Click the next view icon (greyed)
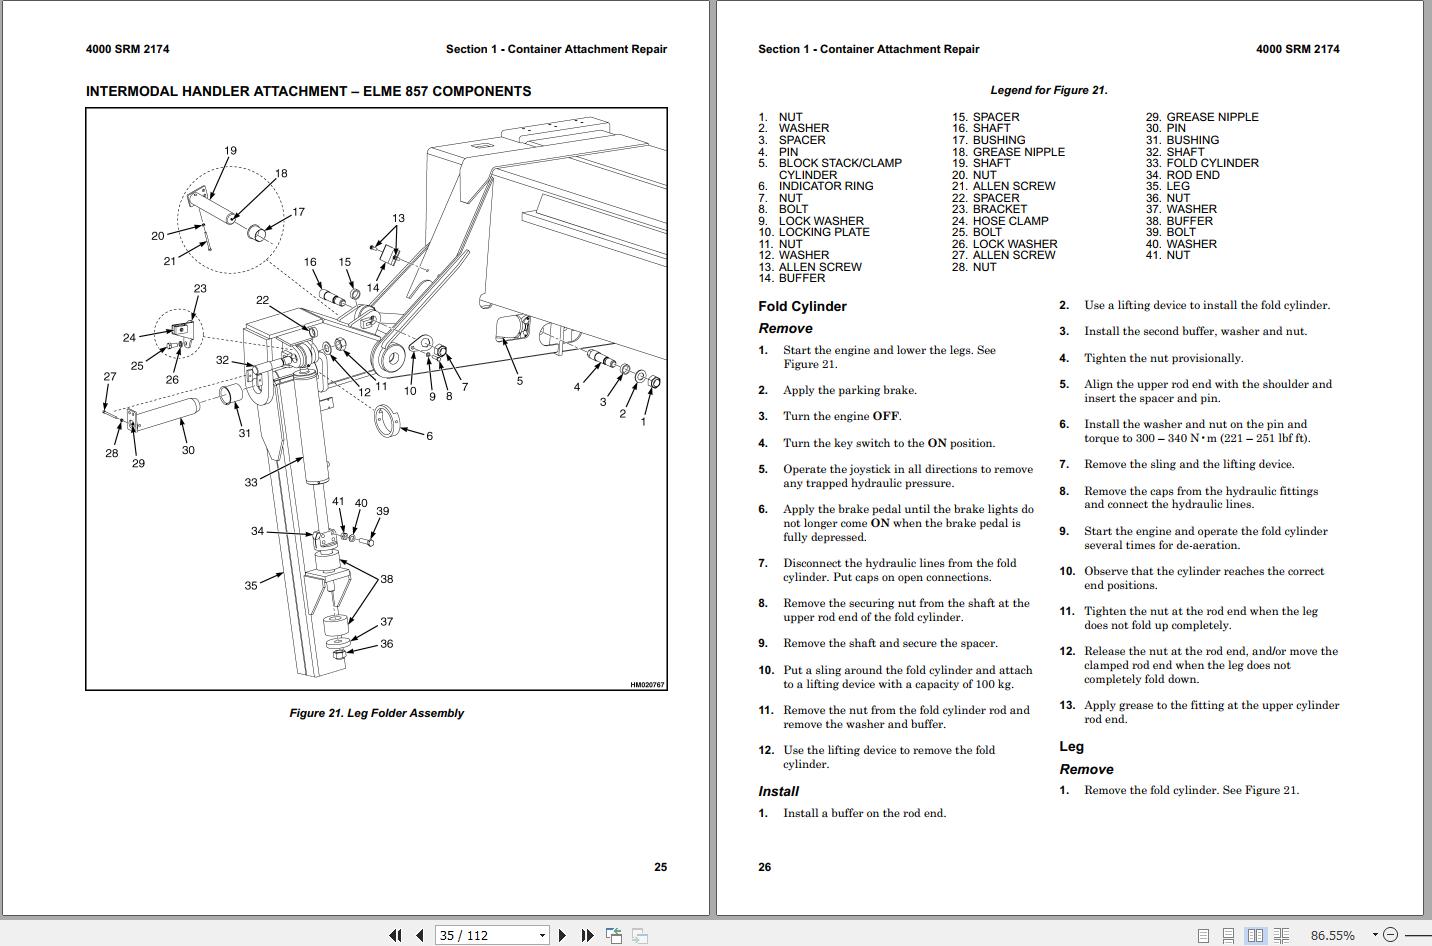The image size is (1432, 946). point(640,935)
